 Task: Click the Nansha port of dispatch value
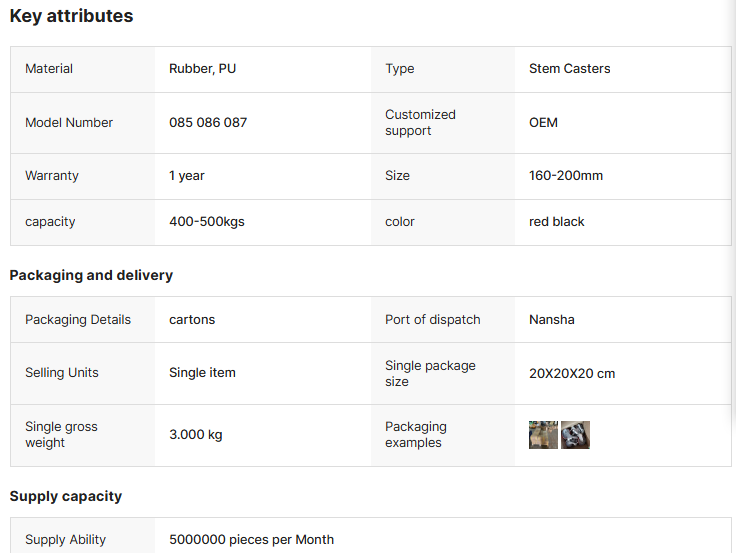(552, 320)
